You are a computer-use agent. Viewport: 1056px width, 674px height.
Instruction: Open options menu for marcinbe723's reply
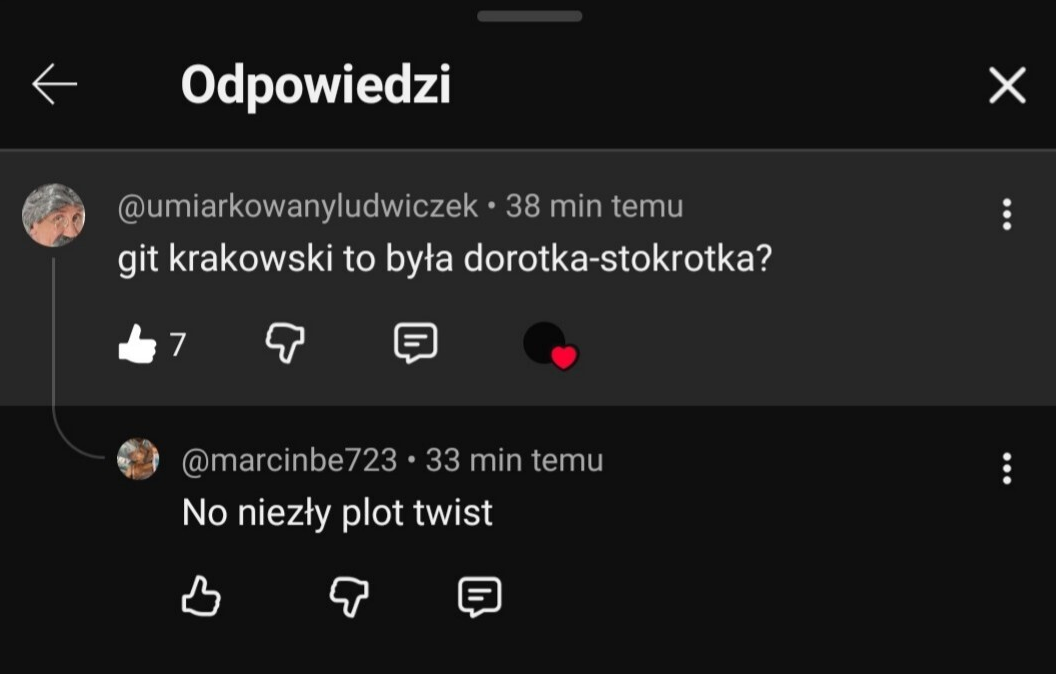(1006, 468)
